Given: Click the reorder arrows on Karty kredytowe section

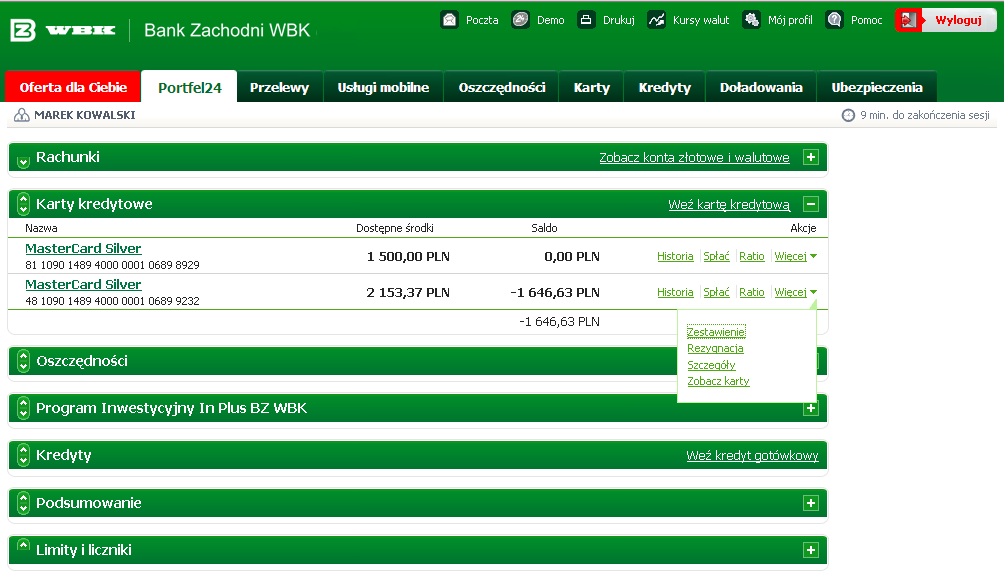Looking at the screenshot, I should tap(23, 204).
